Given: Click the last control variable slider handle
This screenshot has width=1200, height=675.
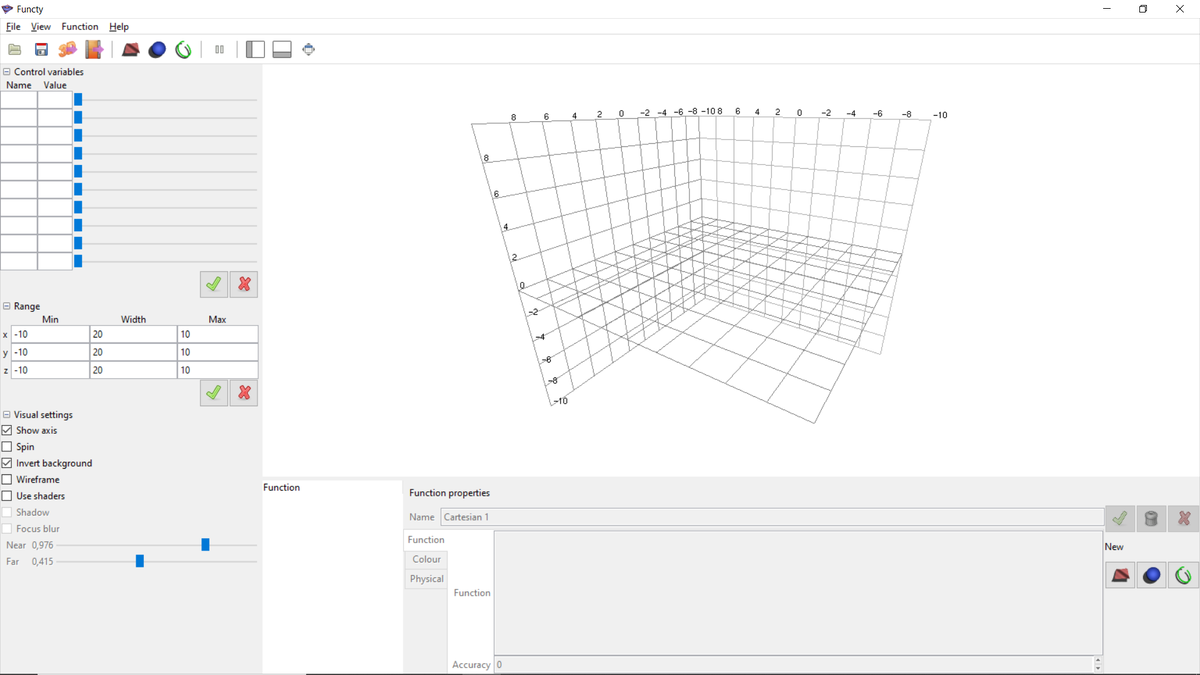Looking at the screenshot, I should click(x=78, y=261).
